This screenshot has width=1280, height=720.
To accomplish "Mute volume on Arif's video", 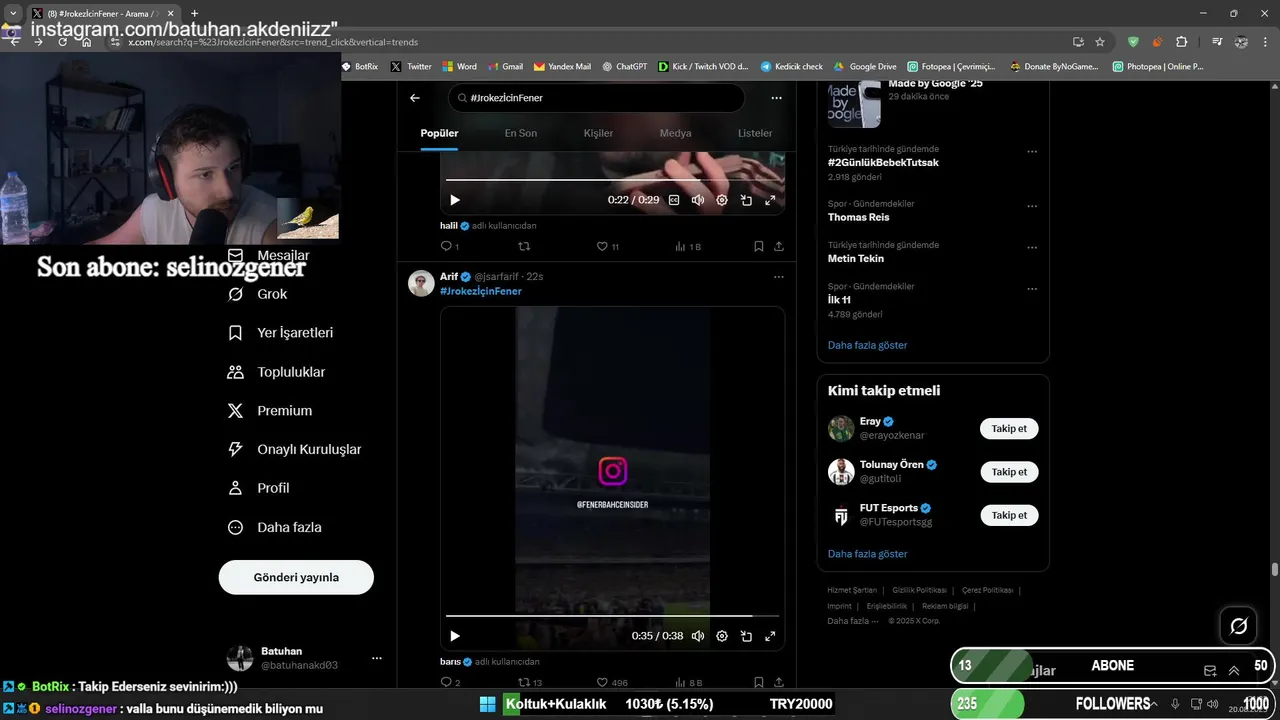I will (x=698, y=636).
